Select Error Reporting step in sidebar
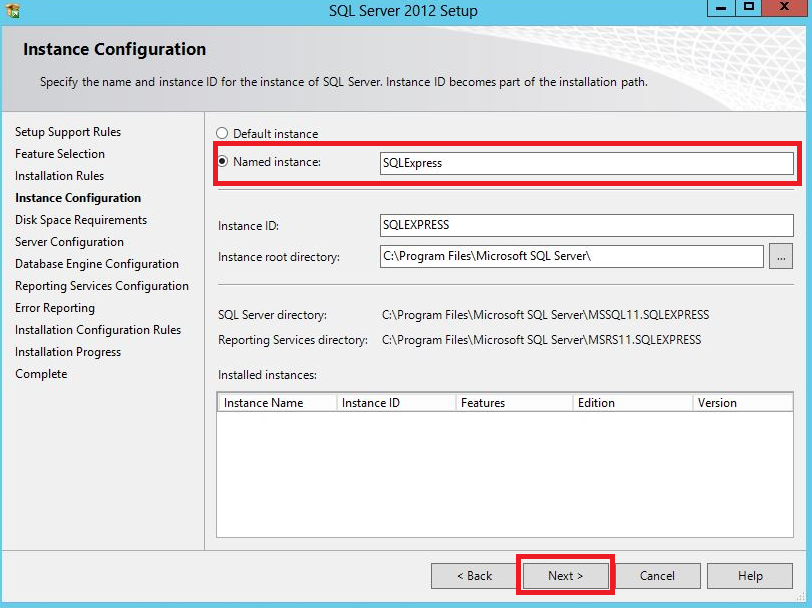Viewport: 812px width, 608px height. pos(55,308)
